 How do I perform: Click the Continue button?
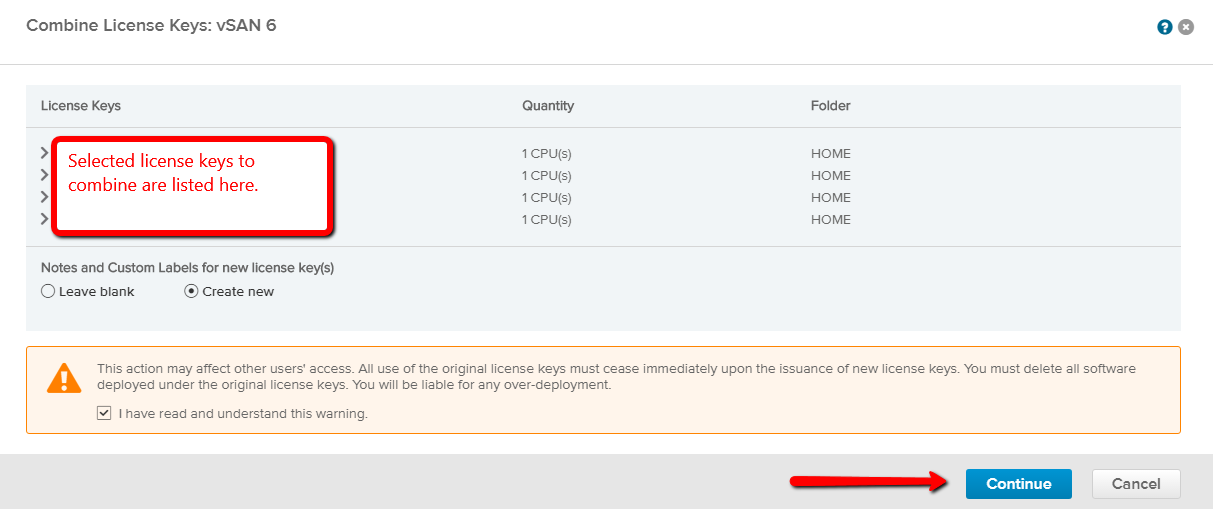(1019, 484)
